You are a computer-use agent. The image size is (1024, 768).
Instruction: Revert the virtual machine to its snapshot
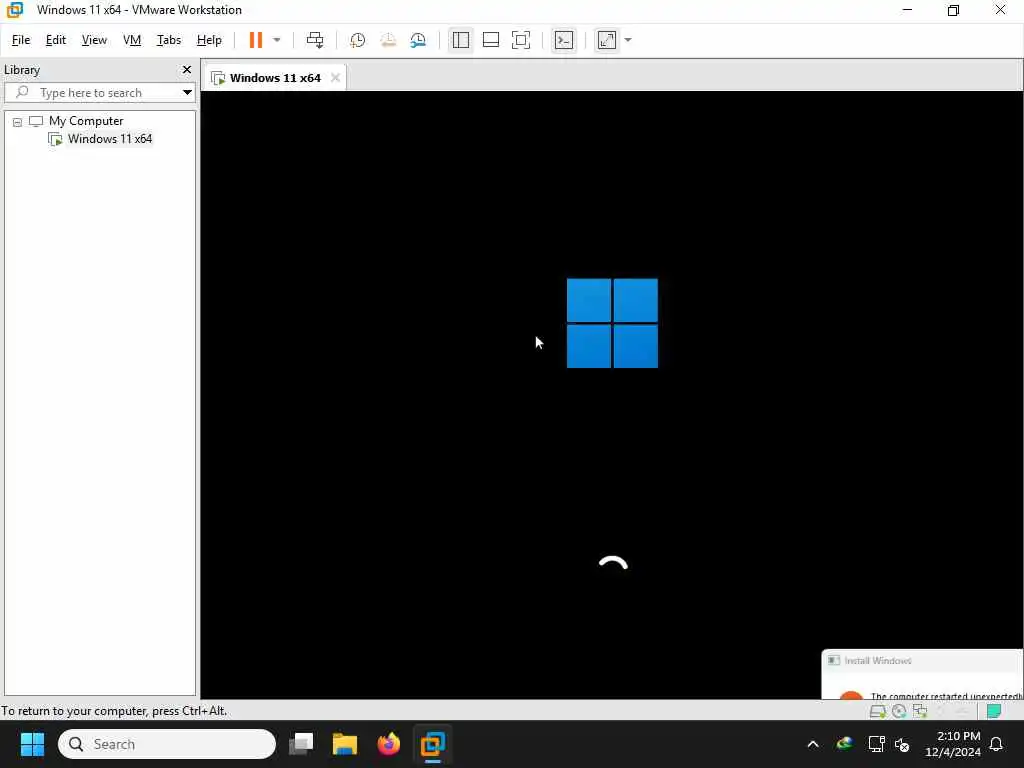click(388, 40)
